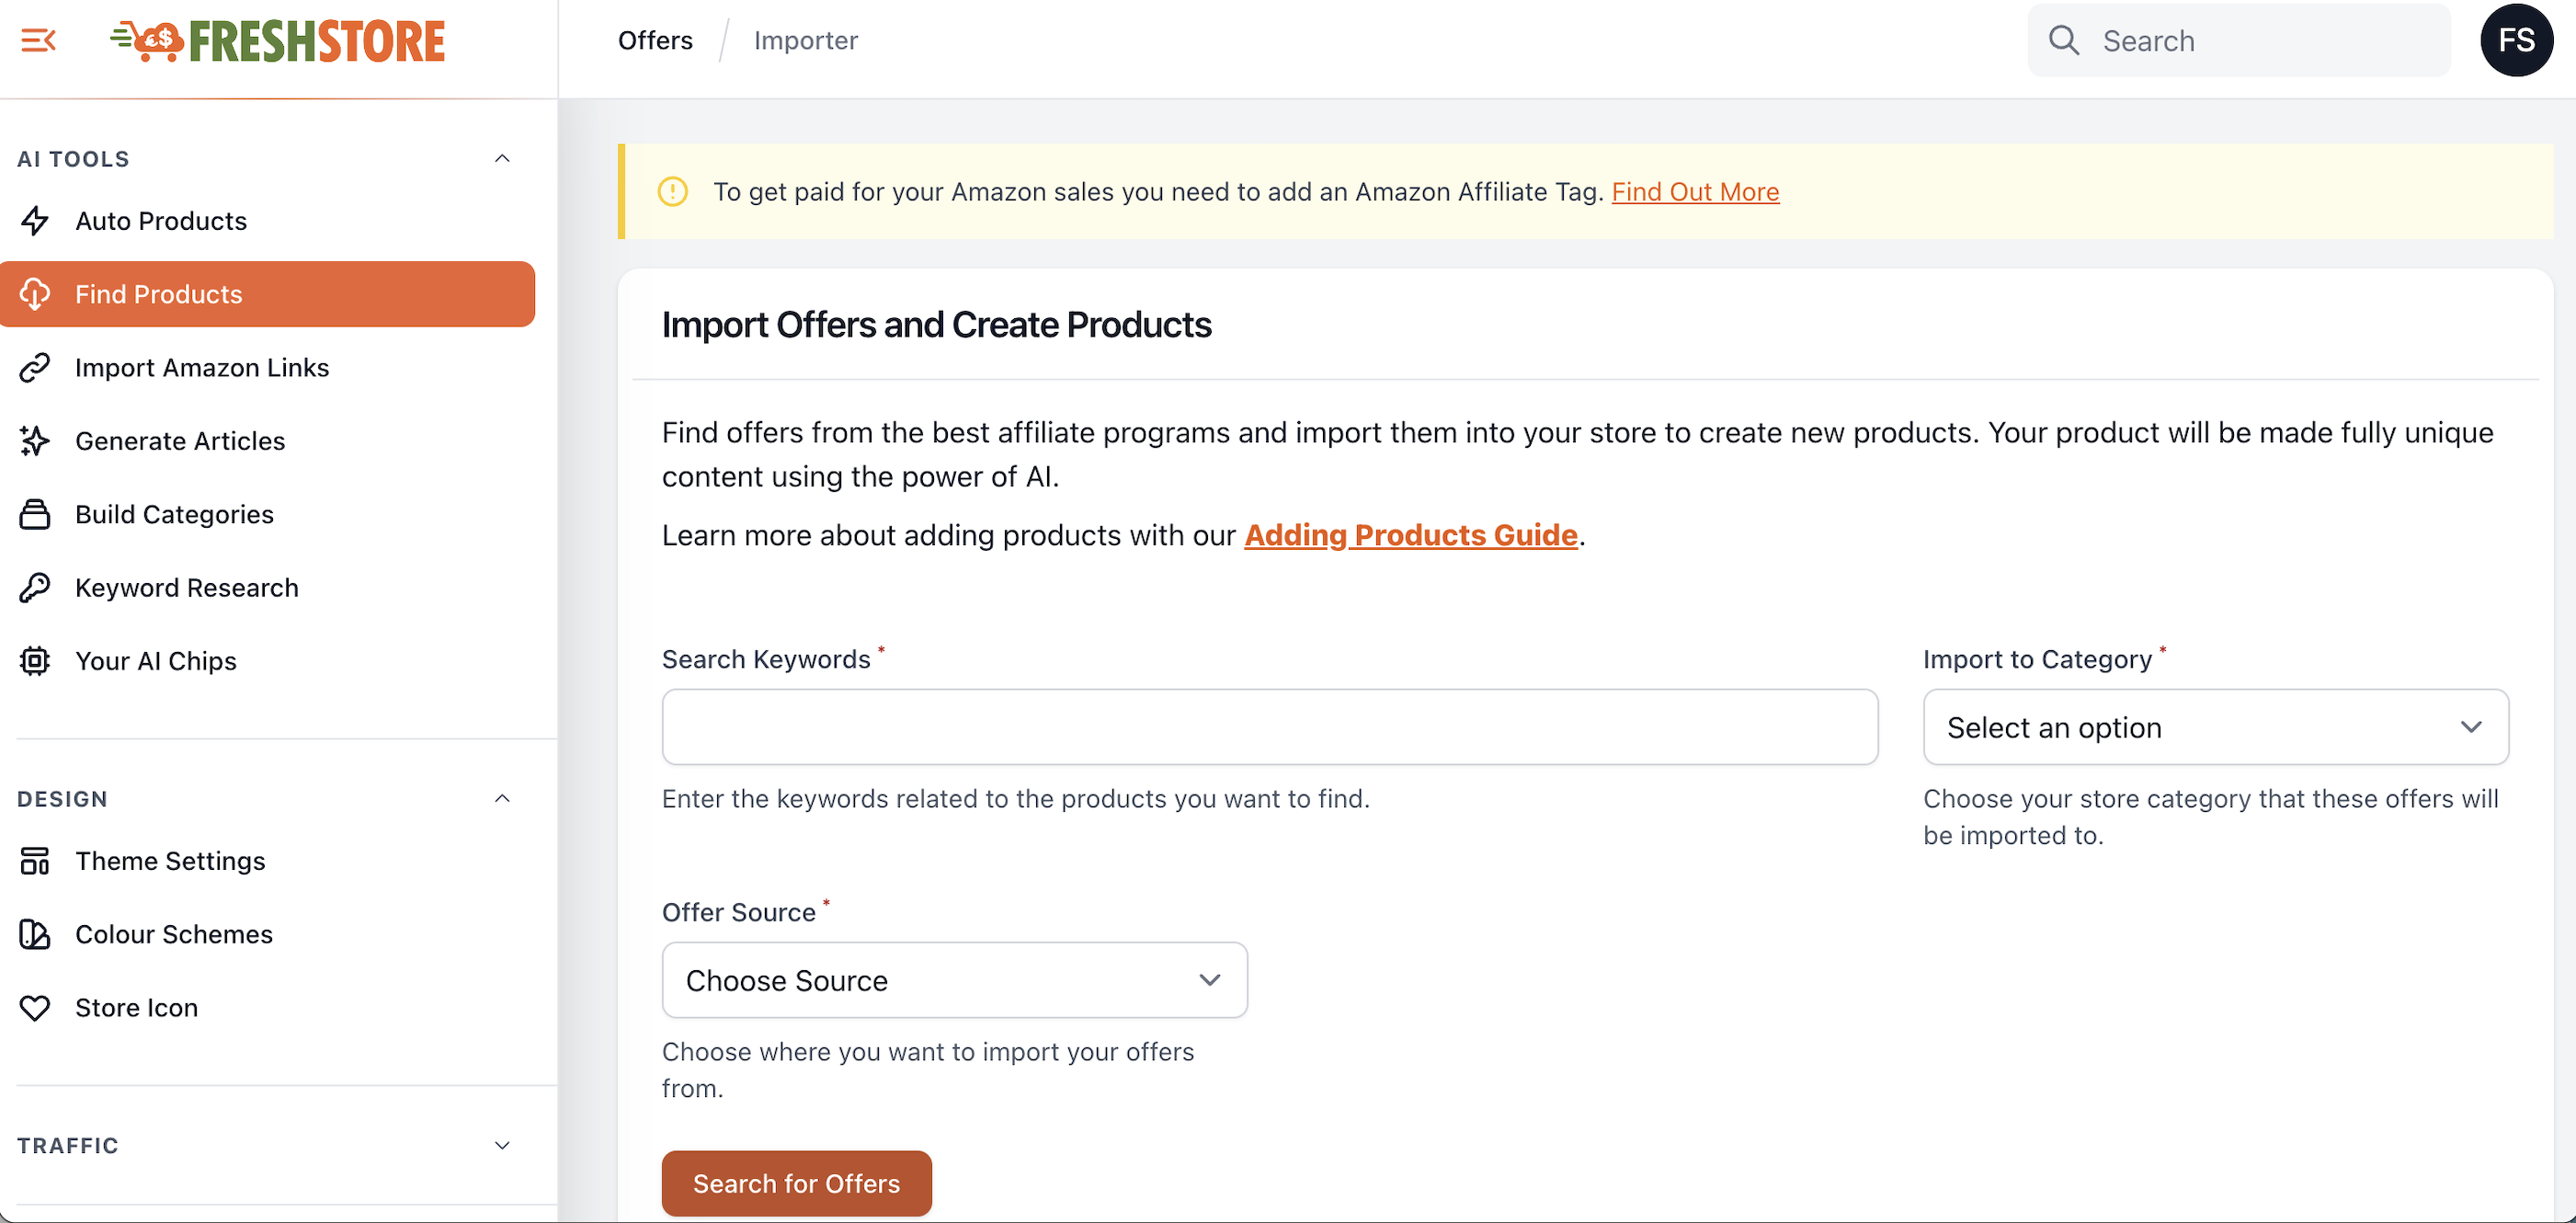Screen dimensions: 2576x1223
Task: Open Store Icon via the heart icon
Action: coord(35,1008)
